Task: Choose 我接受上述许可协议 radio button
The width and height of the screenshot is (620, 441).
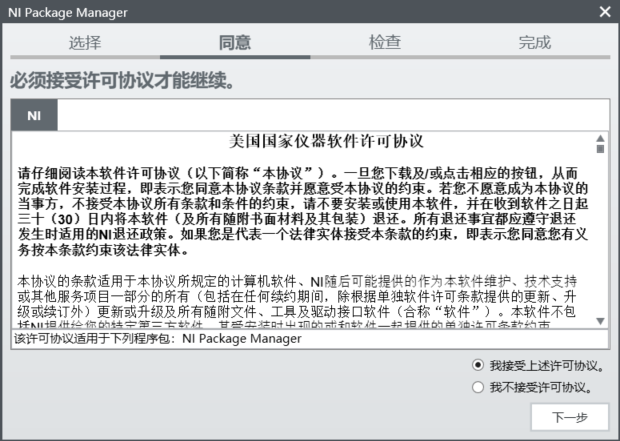Action: 478,365
